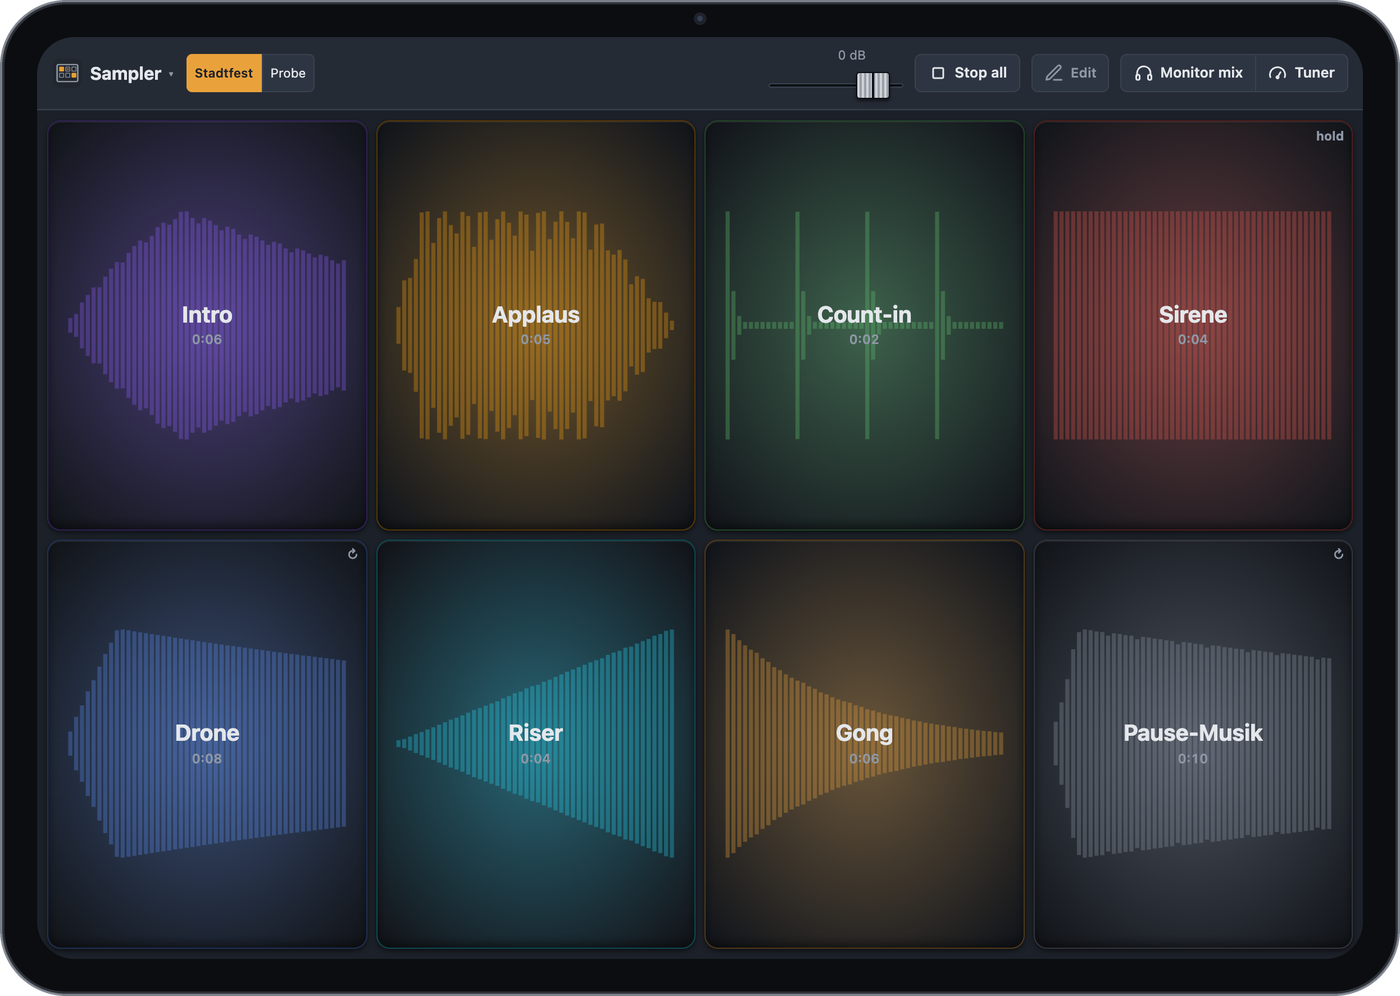Trigger the Intro pad
1400x996 pixels.
[207, 326]
